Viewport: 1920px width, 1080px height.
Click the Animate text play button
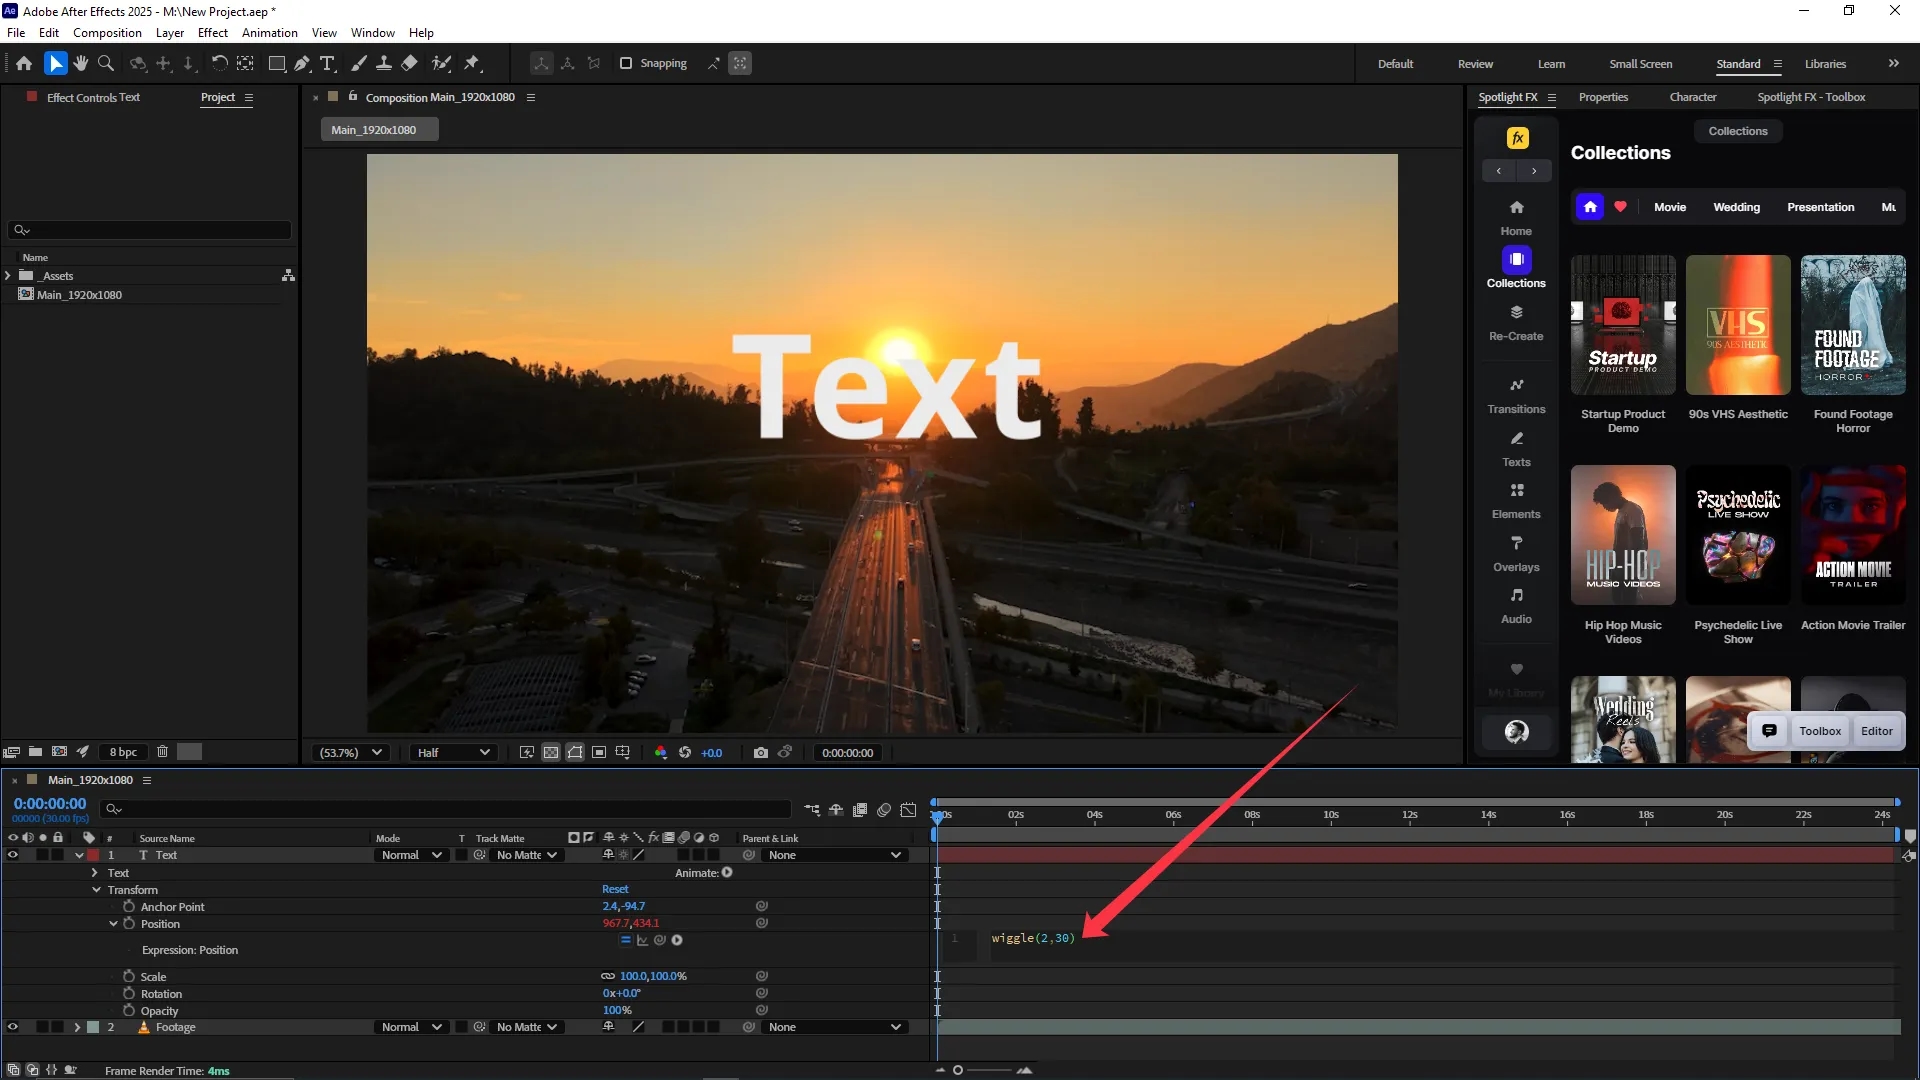[727, 872]
